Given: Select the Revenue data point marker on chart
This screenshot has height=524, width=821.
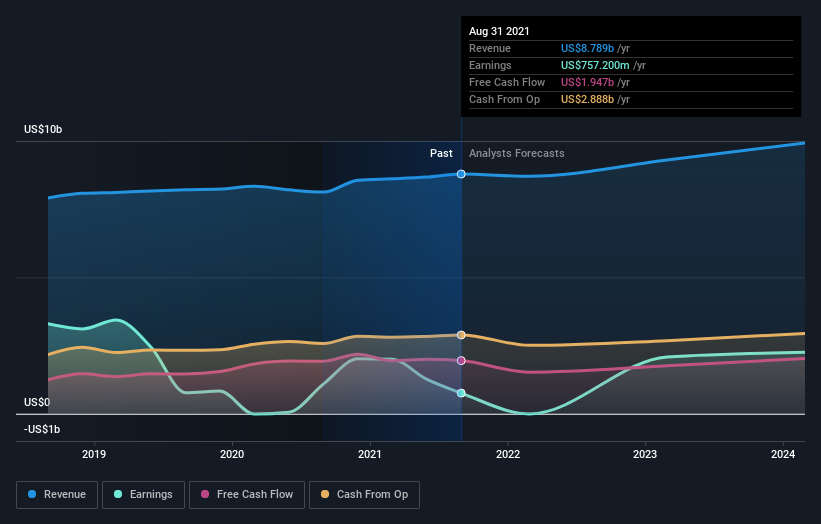Looking at the screenshot, I should coord(461,174).
